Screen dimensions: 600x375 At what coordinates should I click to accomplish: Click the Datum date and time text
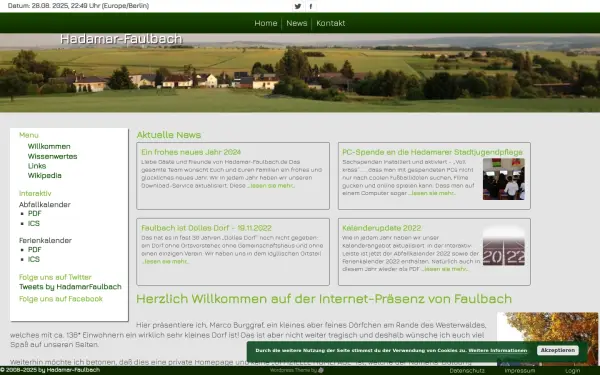pos(78,6)
